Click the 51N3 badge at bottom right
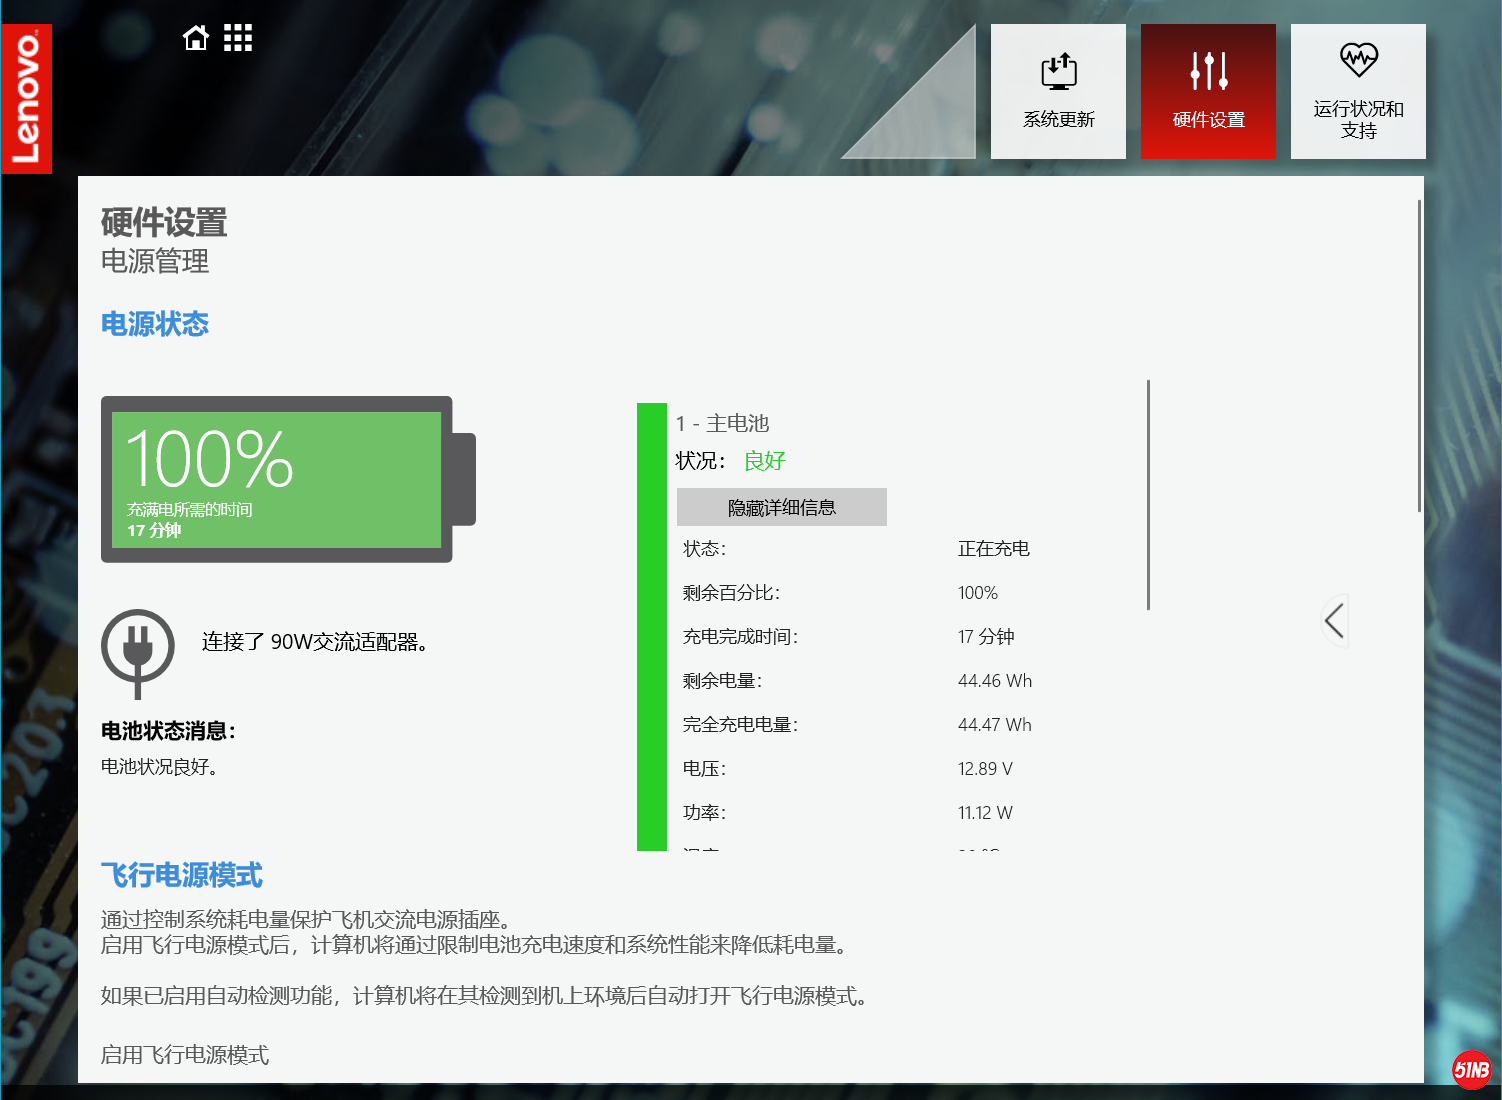The height and width of the screenshot is (1100, 1502). (1472, 1071)
